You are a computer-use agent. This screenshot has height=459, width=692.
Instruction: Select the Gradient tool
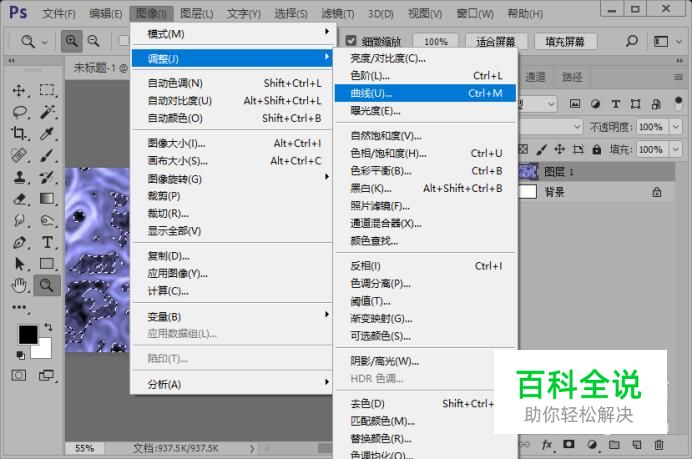point(47,199)
